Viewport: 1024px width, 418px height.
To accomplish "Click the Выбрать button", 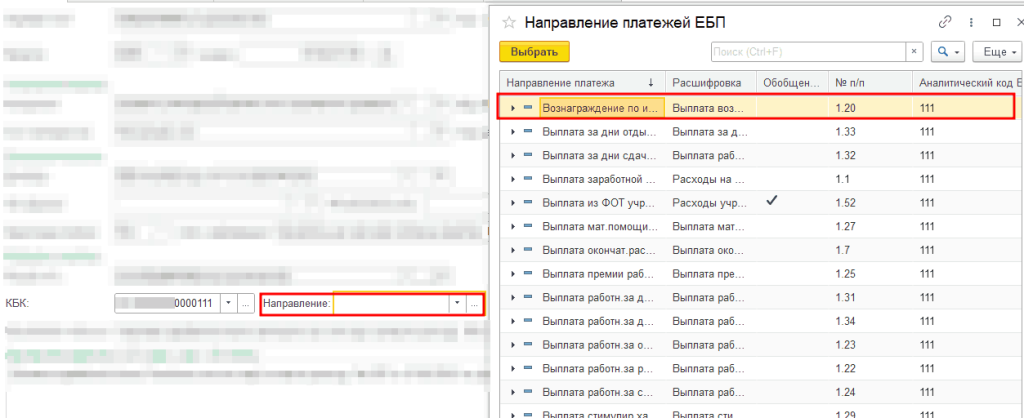I will (534, 52).
